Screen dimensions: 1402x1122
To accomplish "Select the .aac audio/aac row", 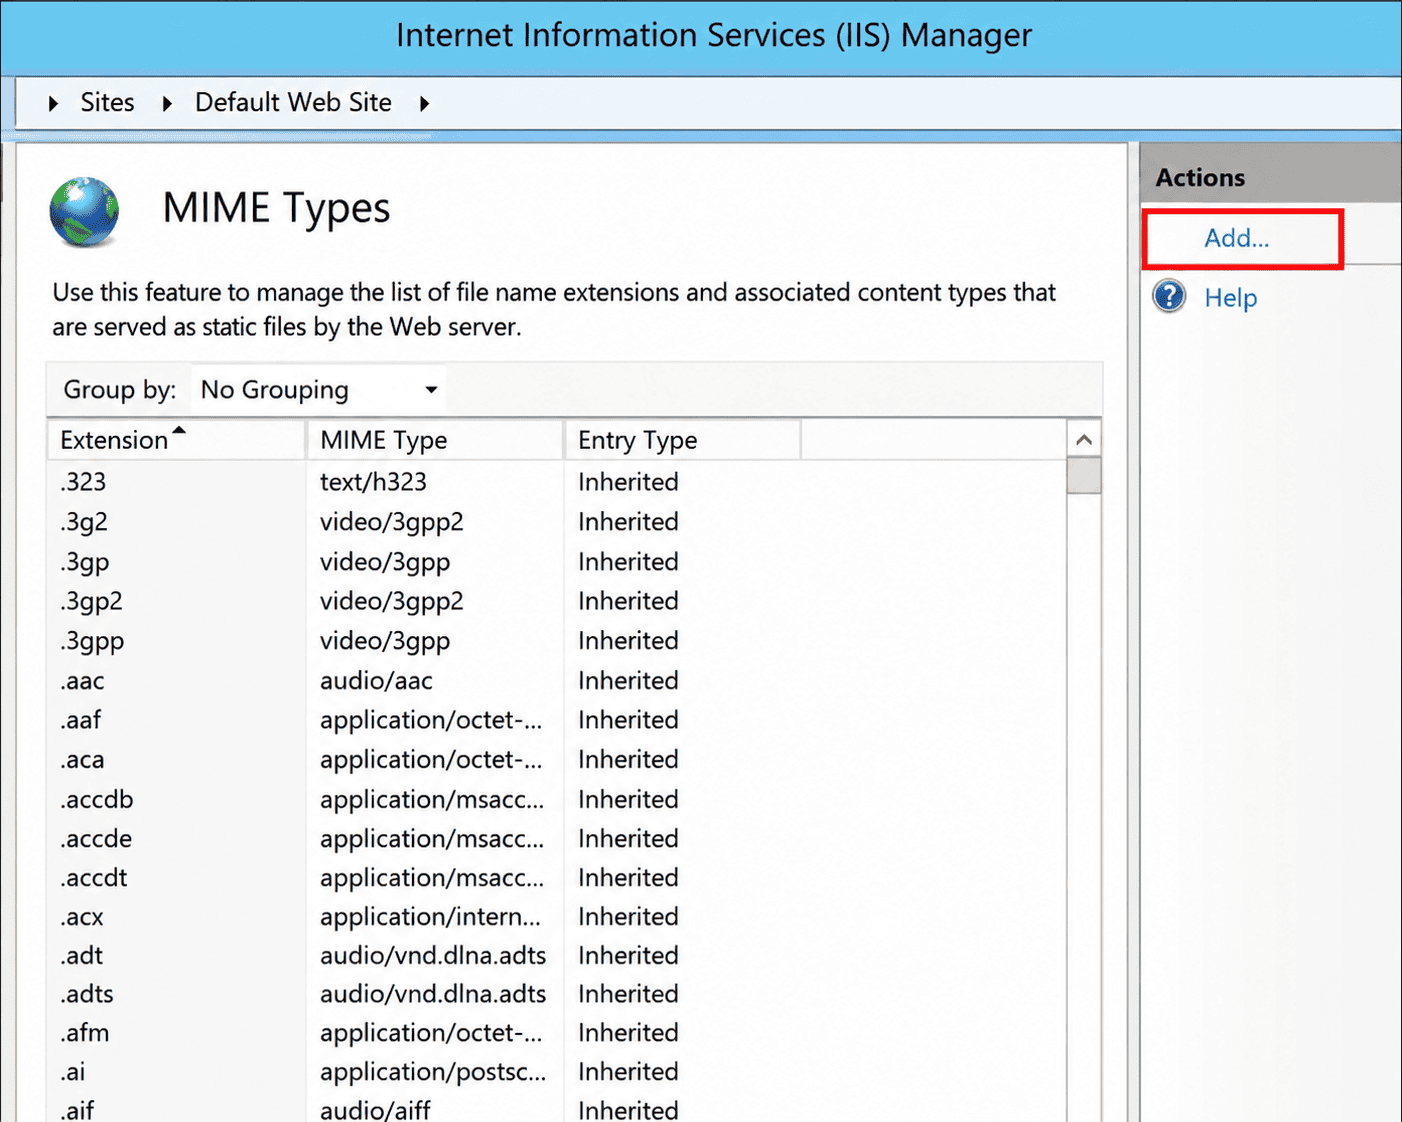I will pos(556,681).
